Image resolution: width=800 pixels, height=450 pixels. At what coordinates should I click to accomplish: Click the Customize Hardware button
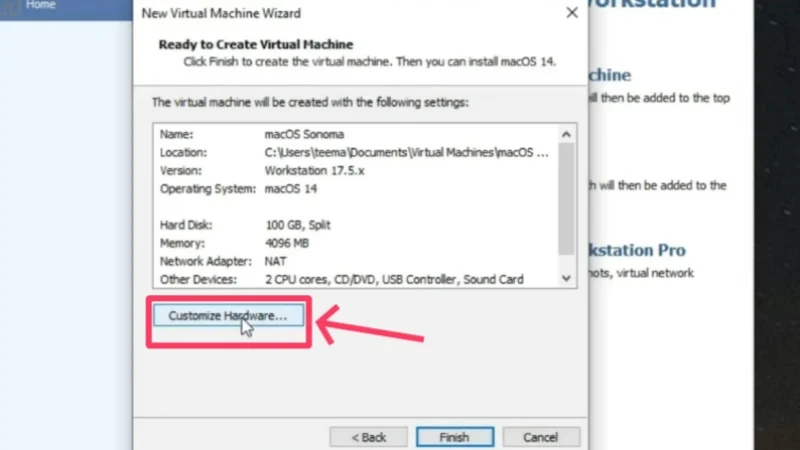tap(228, 316)
